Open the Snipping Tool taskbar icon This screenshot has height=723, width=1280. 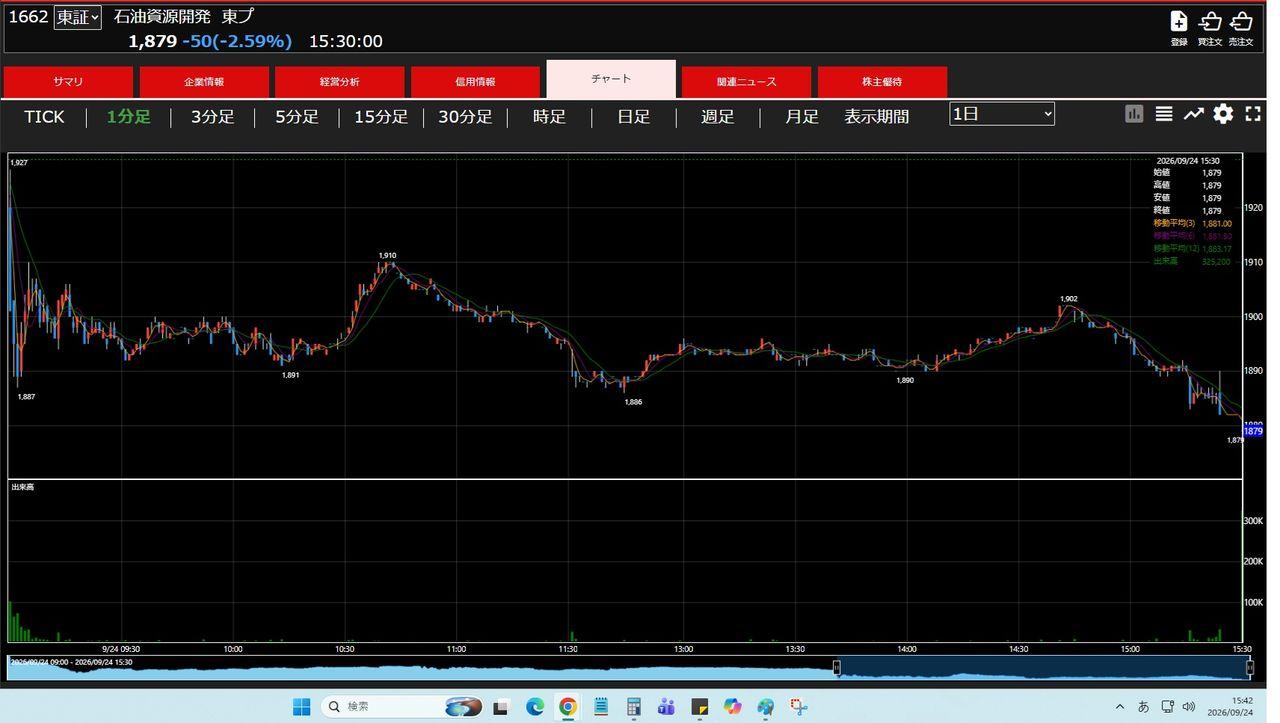[798, 707]
